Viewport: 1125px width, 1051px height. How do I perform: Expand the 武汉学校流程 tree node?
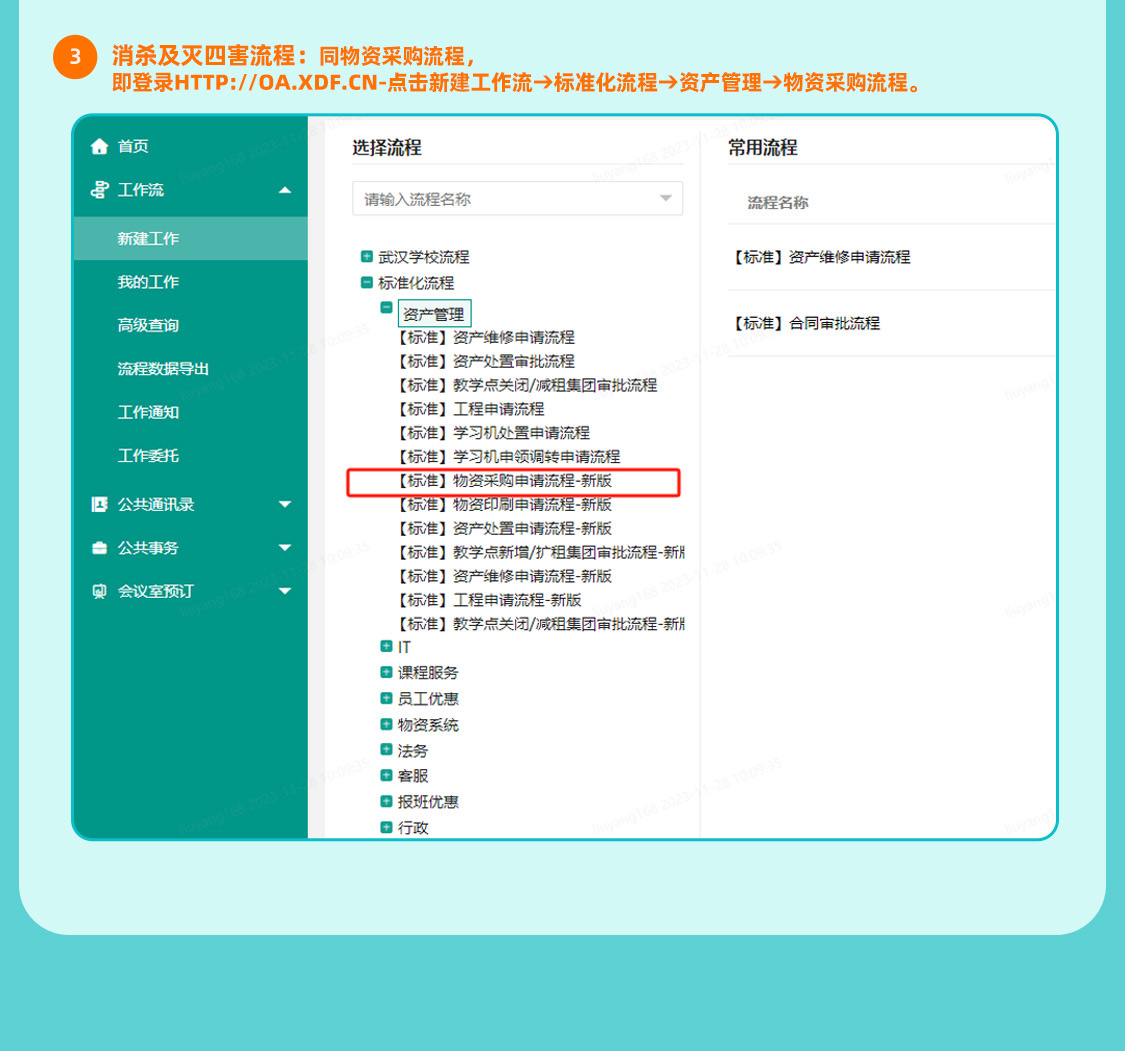coord(367,257)
